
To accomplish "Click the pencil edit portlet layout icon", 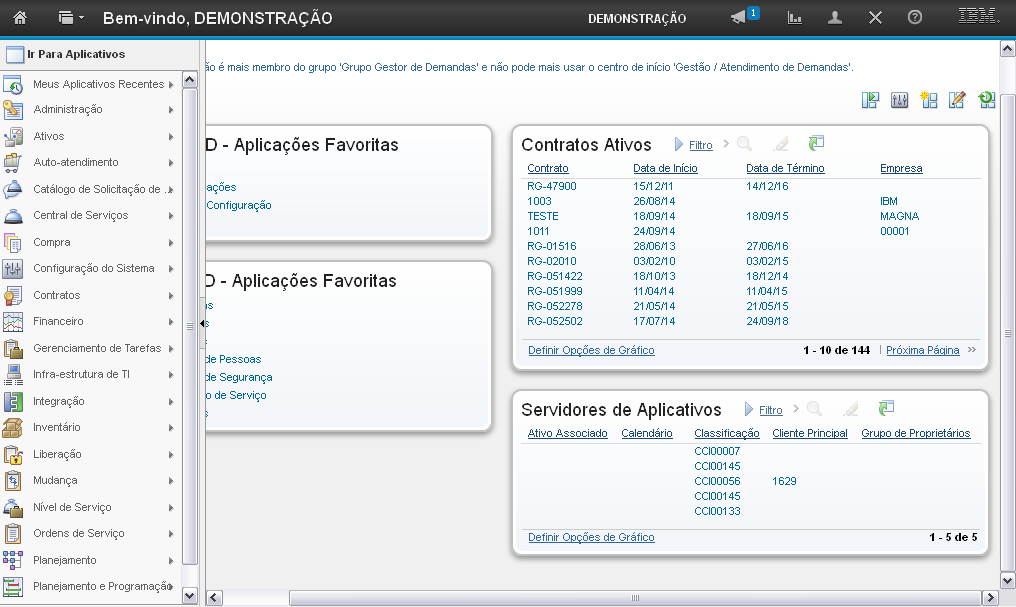I will click(x=957, y=99).
